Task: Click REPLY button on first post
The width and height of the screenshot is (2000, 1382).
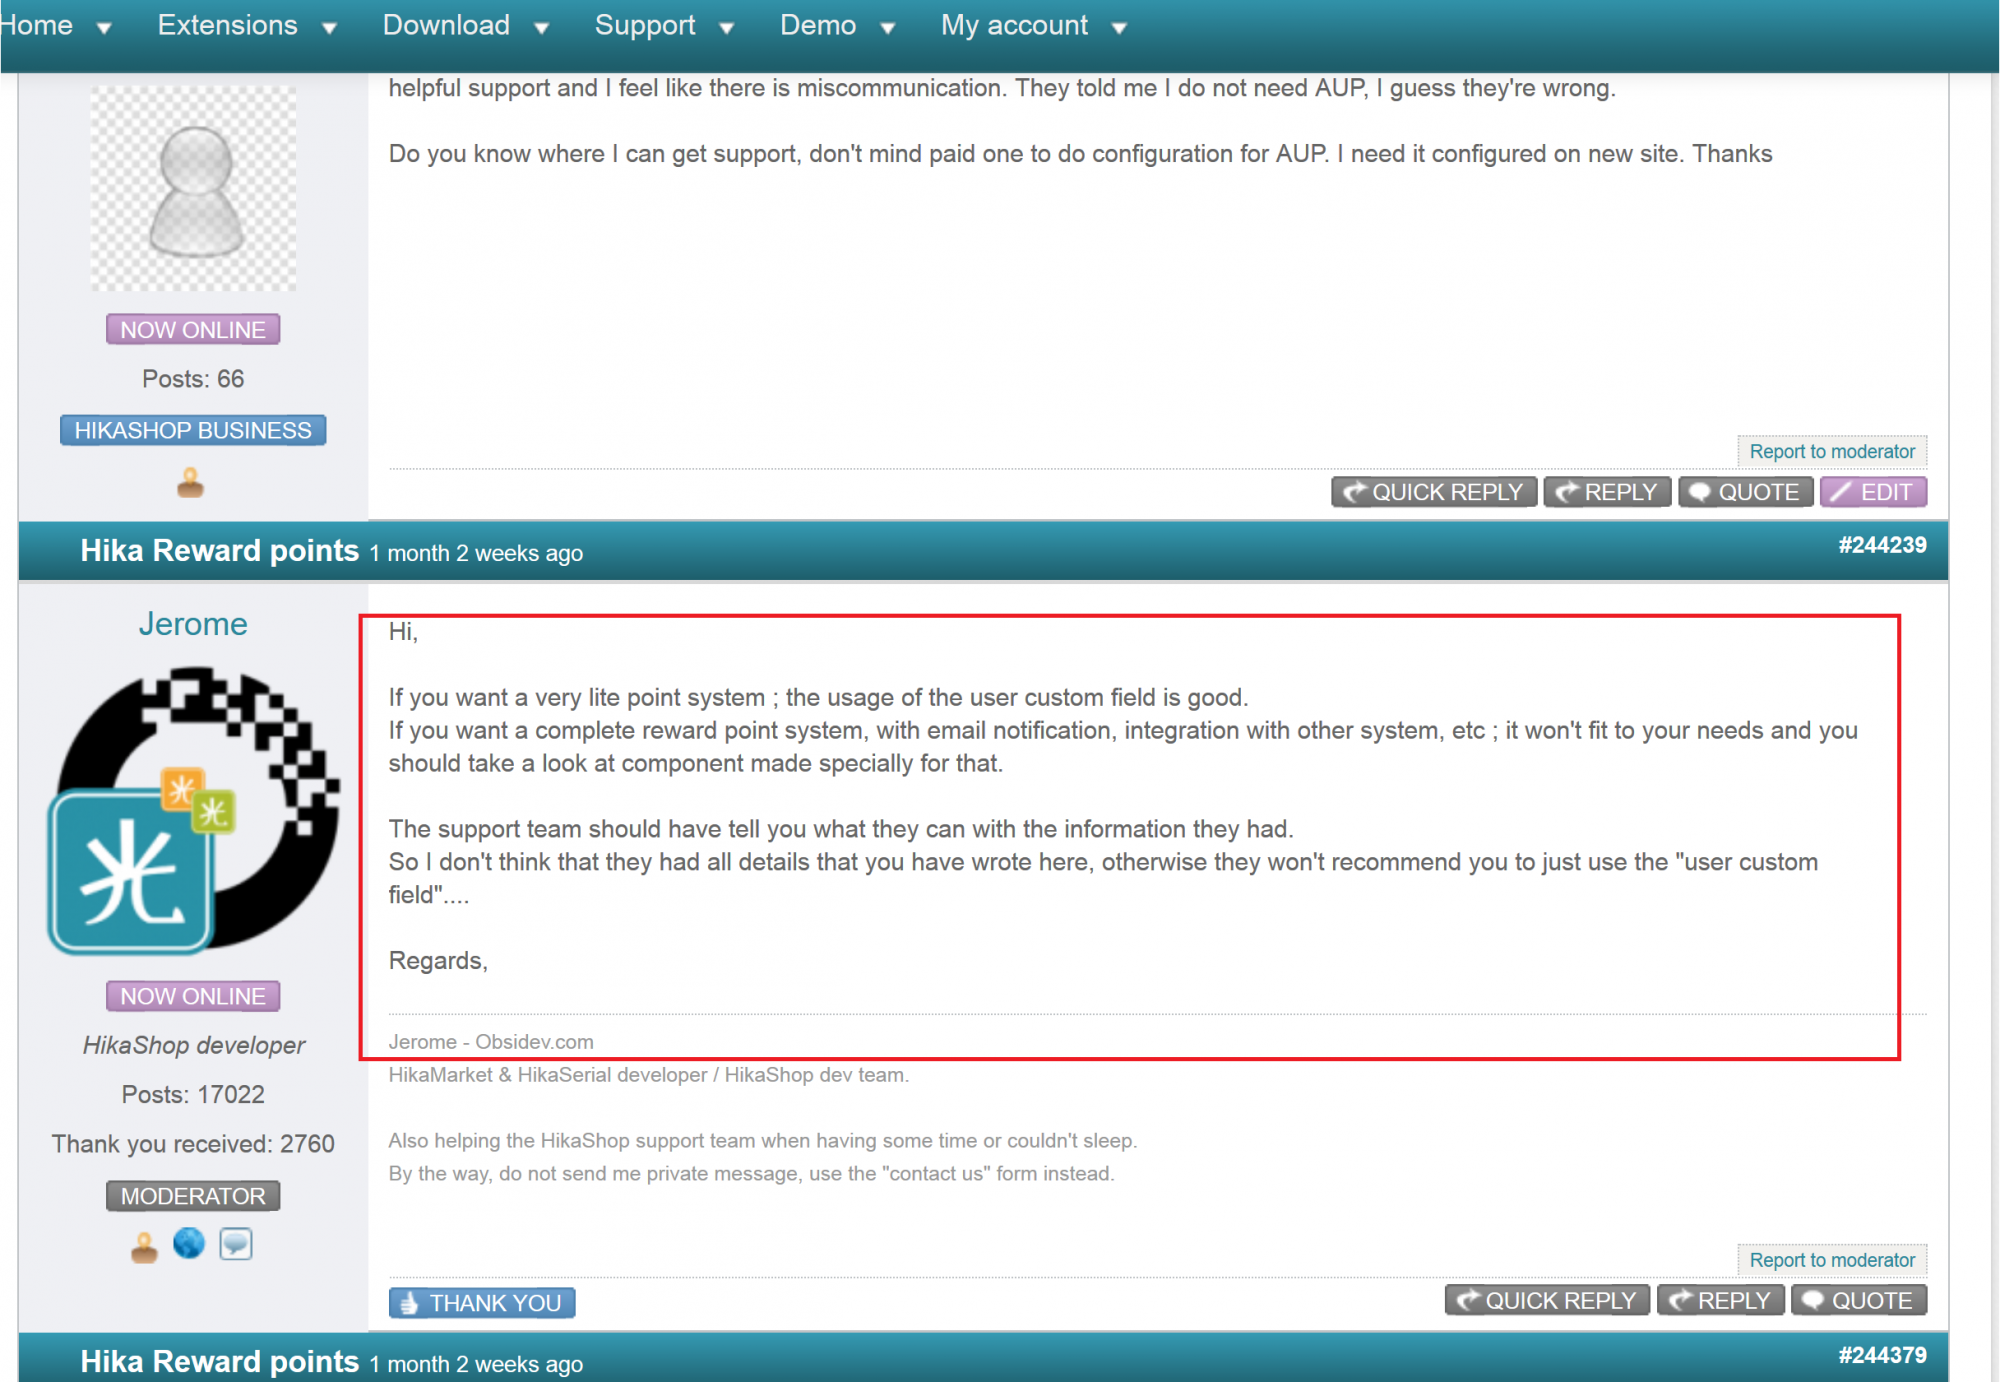Action: point(1607,492)
